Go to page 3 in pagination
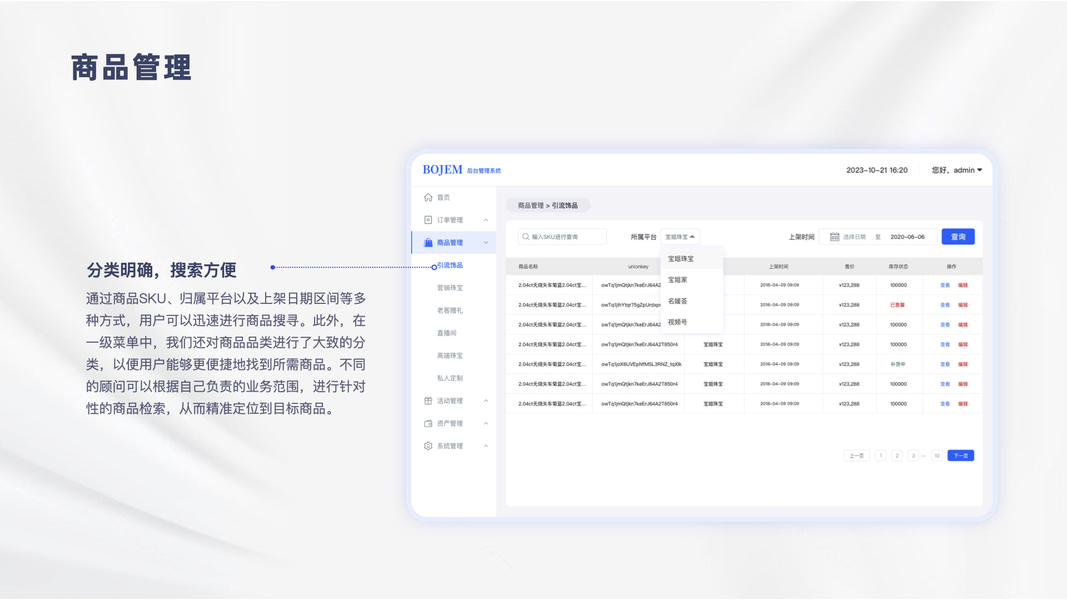Viewport: 1067px width, 600px height. click(913, 456)
